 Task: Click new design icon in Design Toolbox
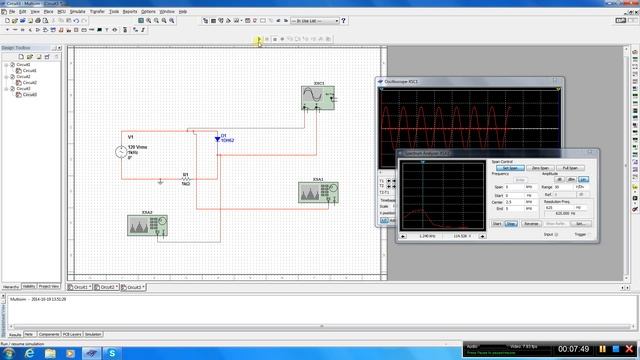(21, 57)
